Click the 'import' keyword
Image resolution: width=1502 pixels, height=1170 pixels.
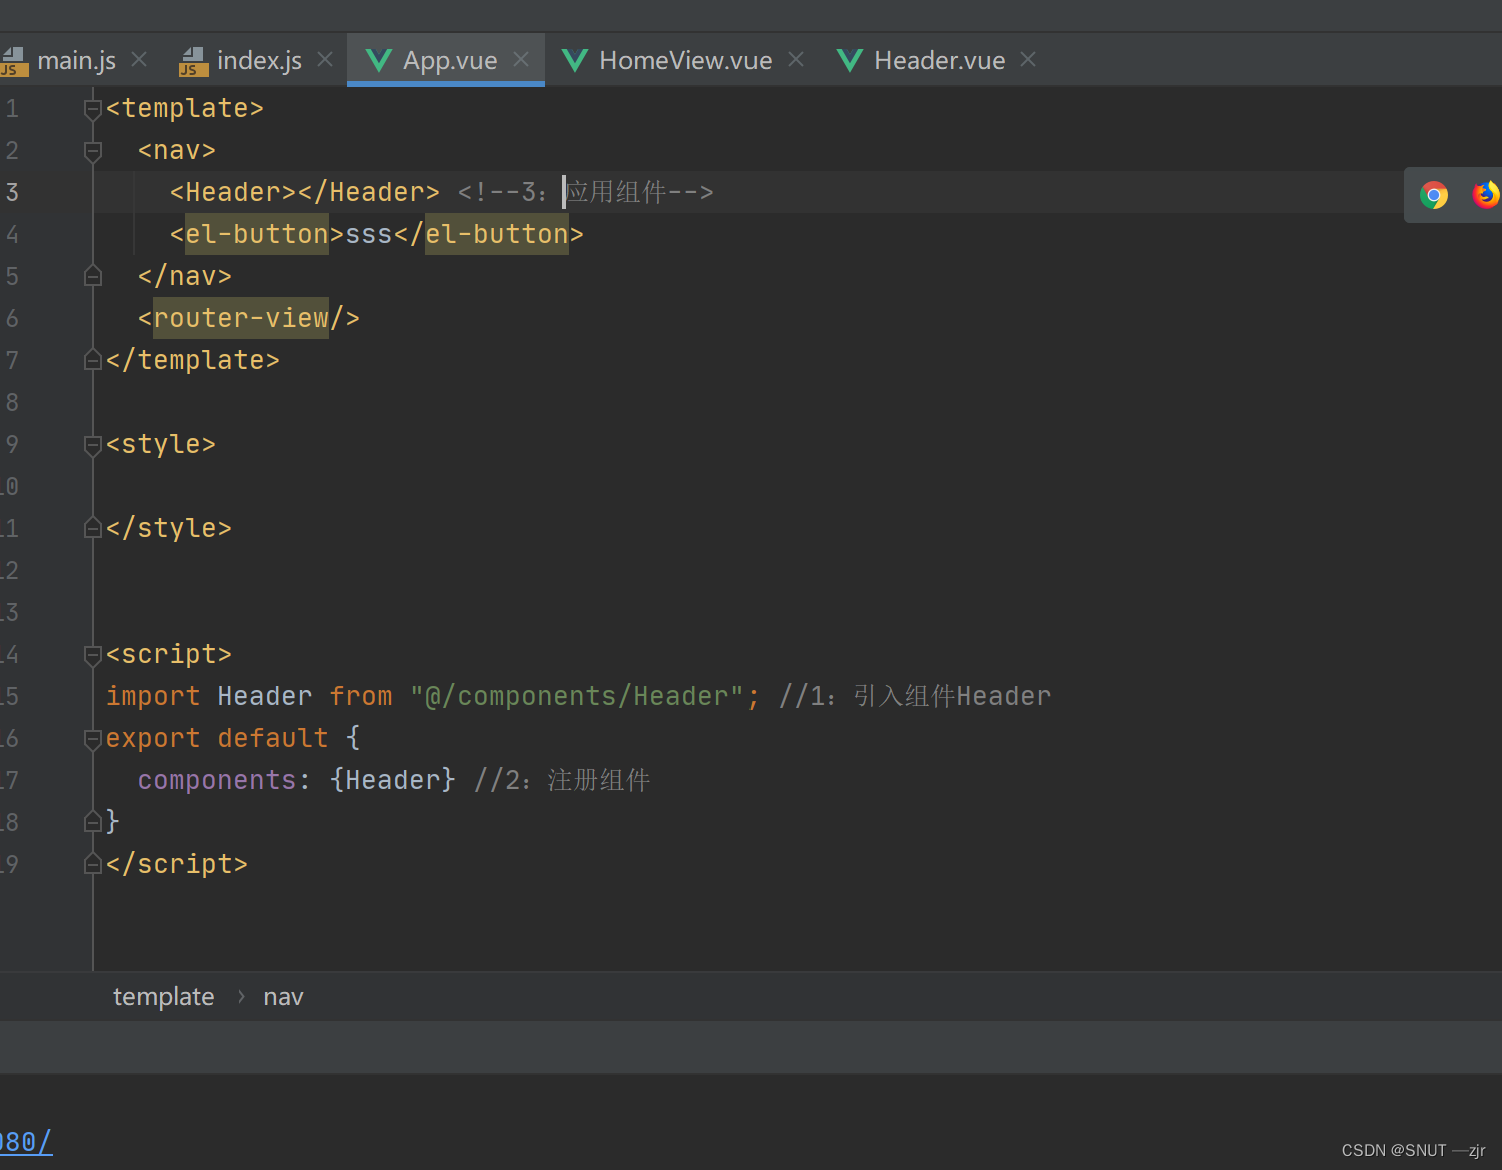pyautogui.click(x=153, y=696)
